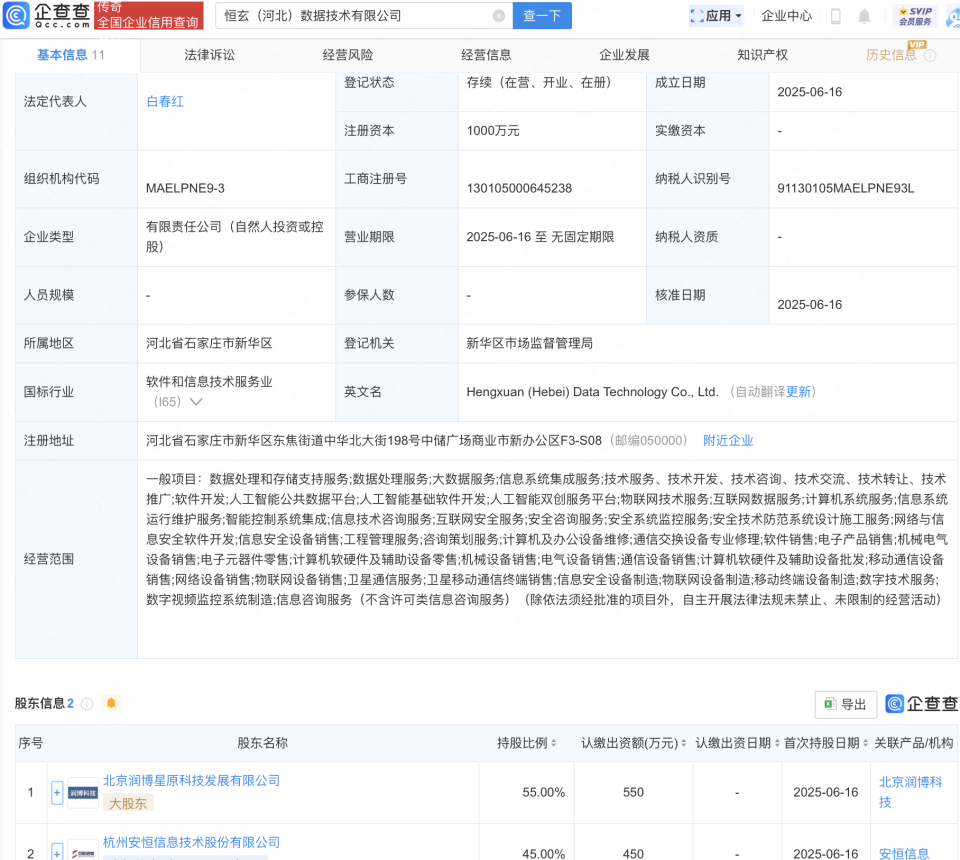Open 北京润博星原科技发展有限公司 link

point(191,780)
